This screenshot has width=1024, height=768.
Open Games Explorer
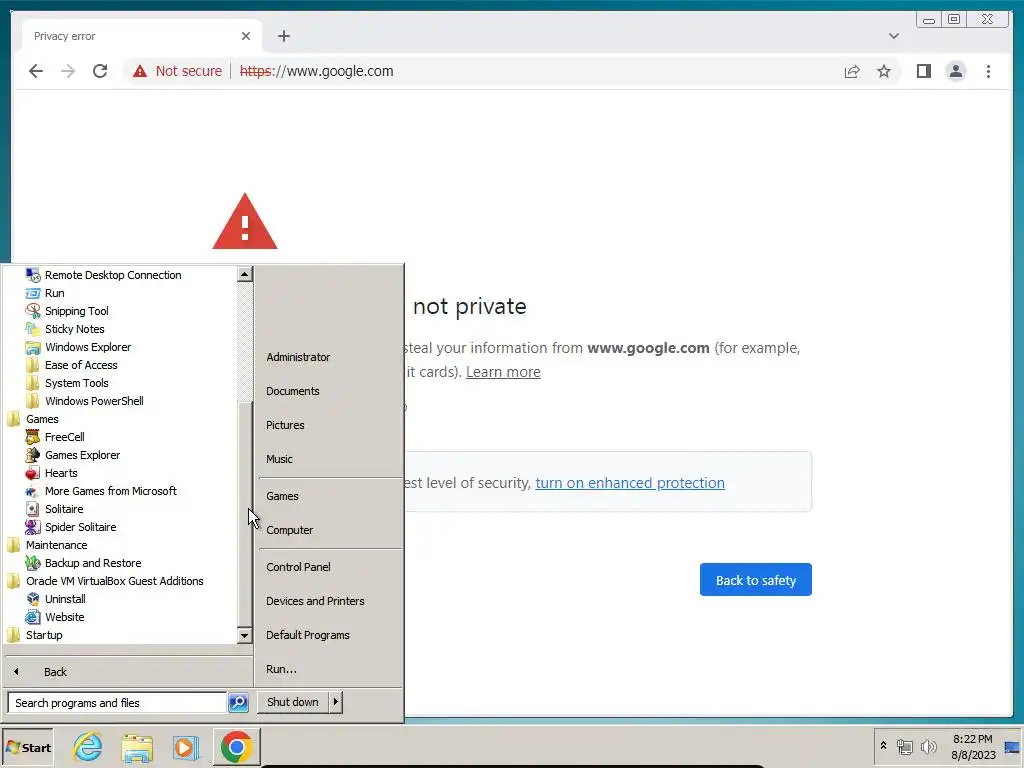82,455
